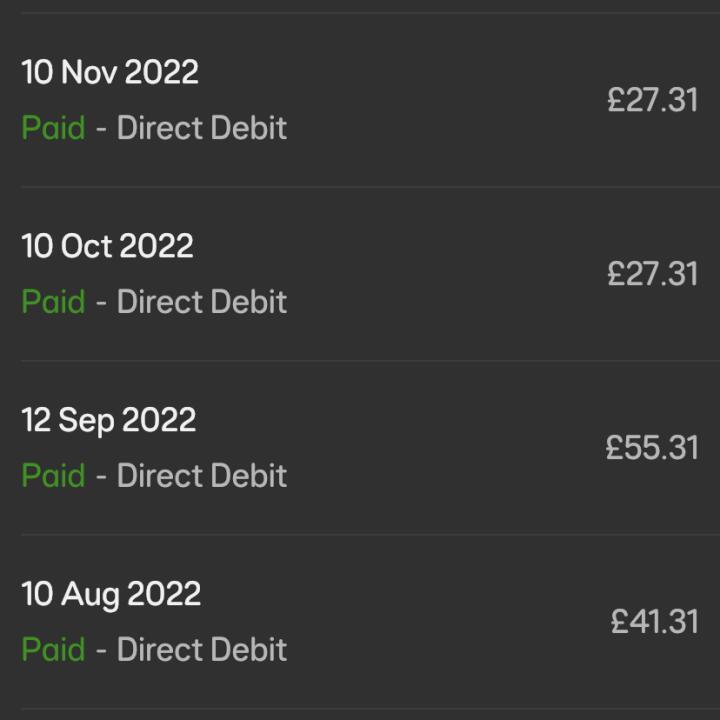Open the 10 Nov 2022 payment date
This screenshot has height=720, width=720.
110,72
